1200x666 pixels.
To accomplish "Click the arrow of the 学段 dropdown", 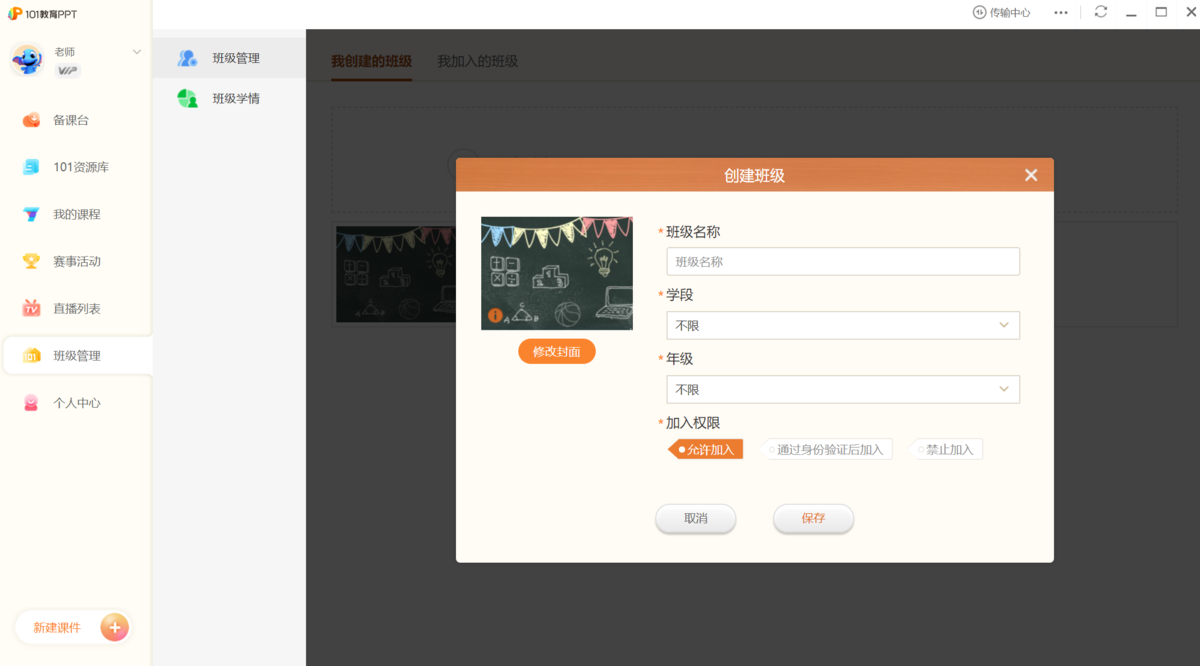I will point(1004,325).
